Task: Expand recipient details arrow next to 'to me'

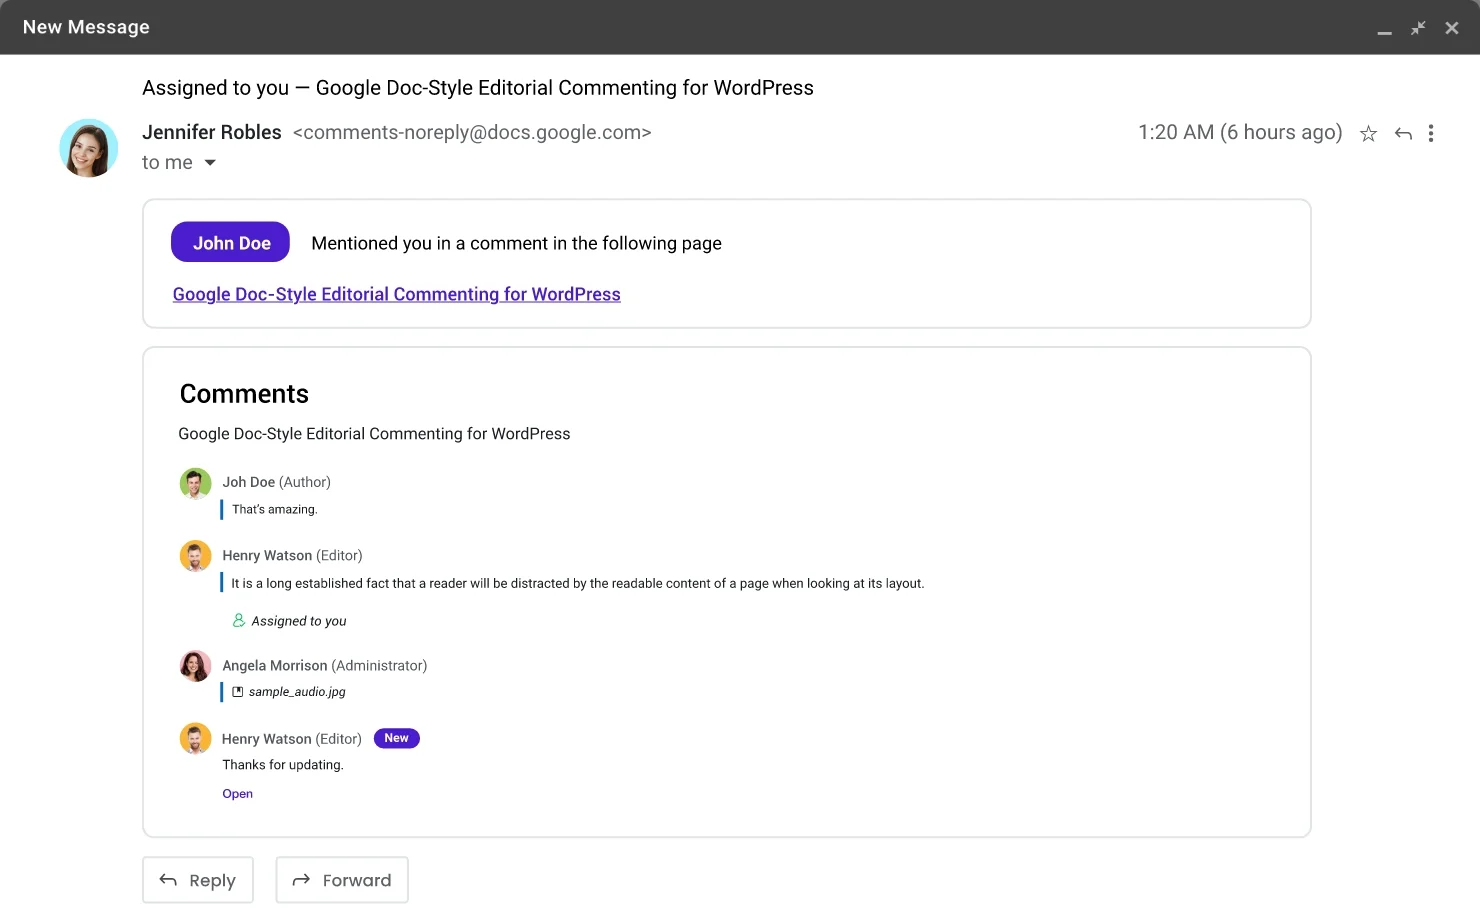Action: coord(210,163)
